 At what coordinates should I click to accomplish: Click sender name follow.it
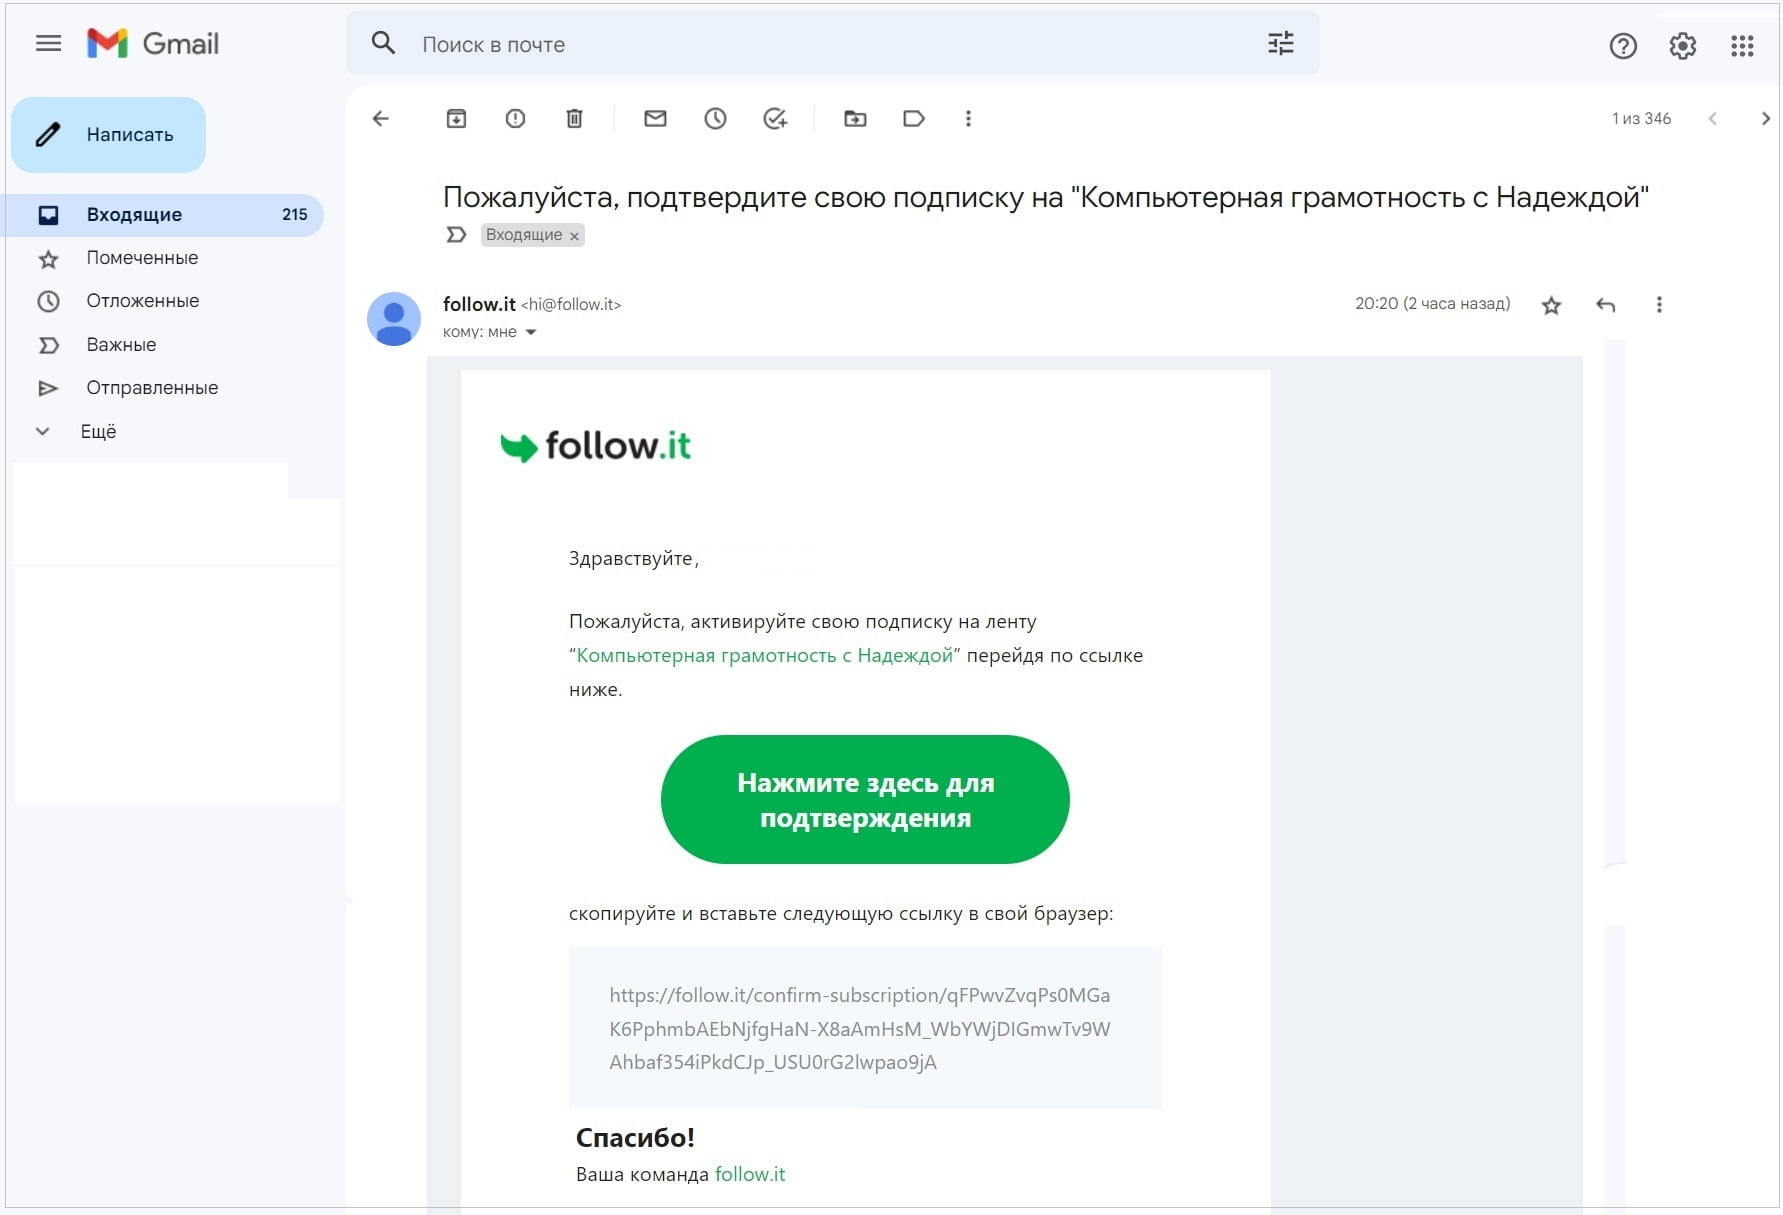(479, 304)
